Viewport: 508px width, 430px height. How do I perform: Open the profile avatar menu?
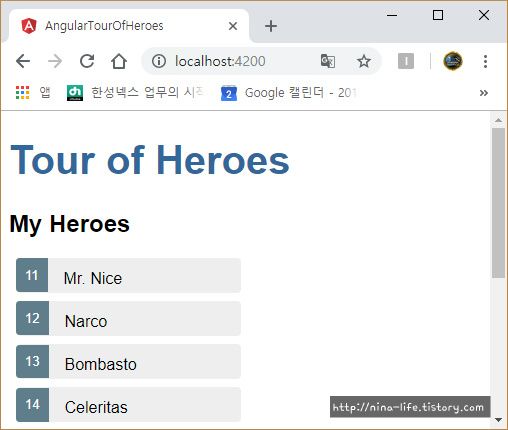pyautogui.click(x=453, y=61)
